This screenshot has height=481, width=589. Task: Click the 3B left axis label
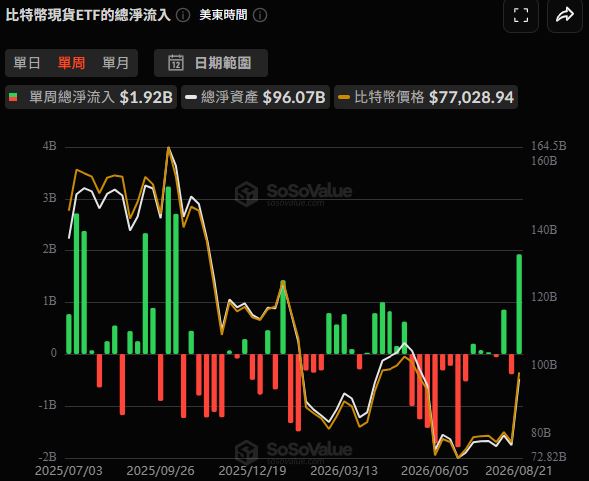[x=50, y=198]
